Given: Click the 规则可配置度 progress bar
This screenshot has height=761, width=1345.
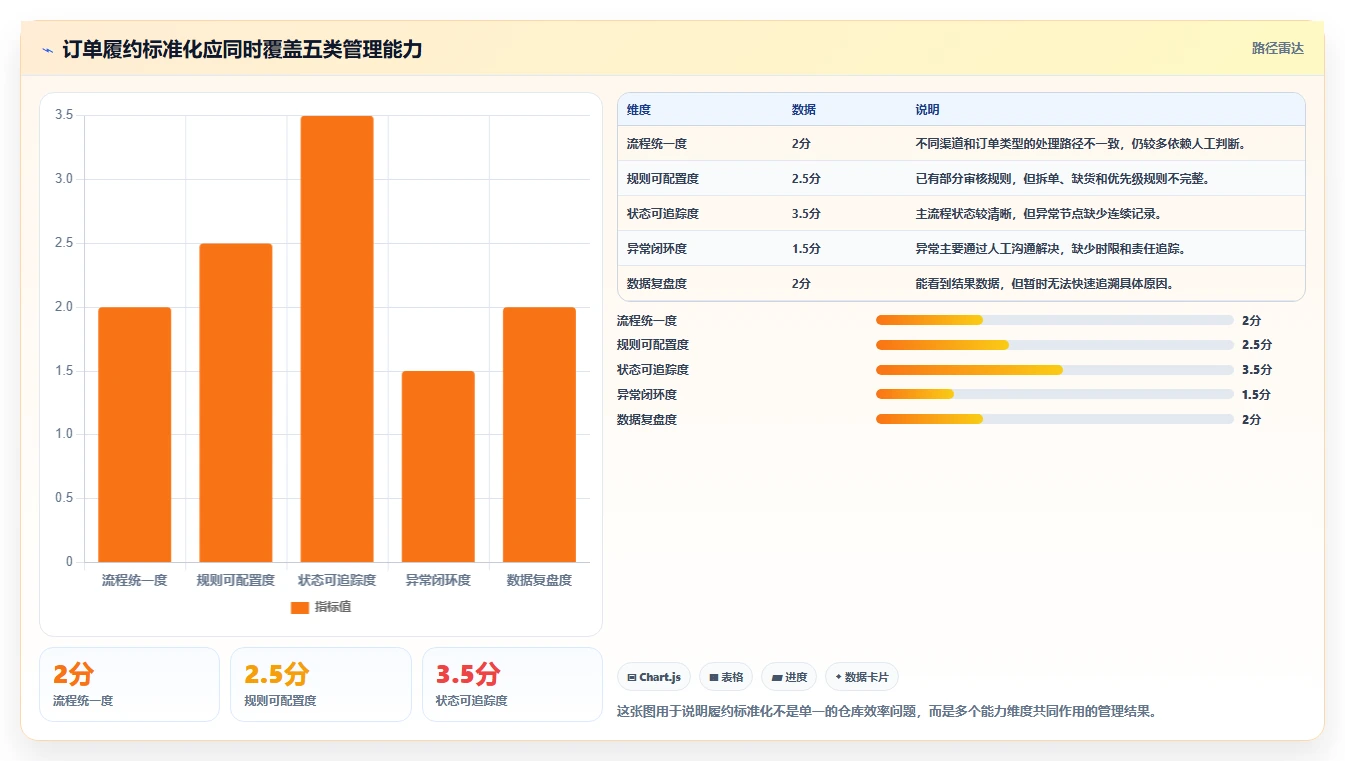Looking at the screenshot, I should point(1054,345).
